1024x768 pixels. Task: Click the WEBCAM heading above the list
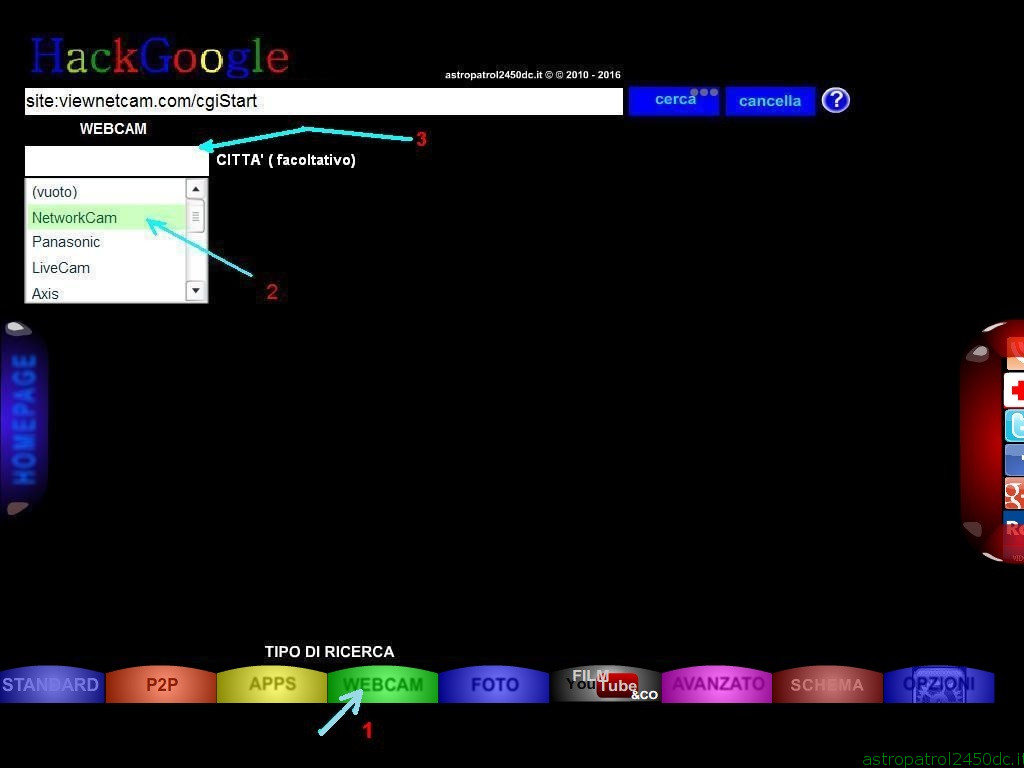tap(113, 129)
